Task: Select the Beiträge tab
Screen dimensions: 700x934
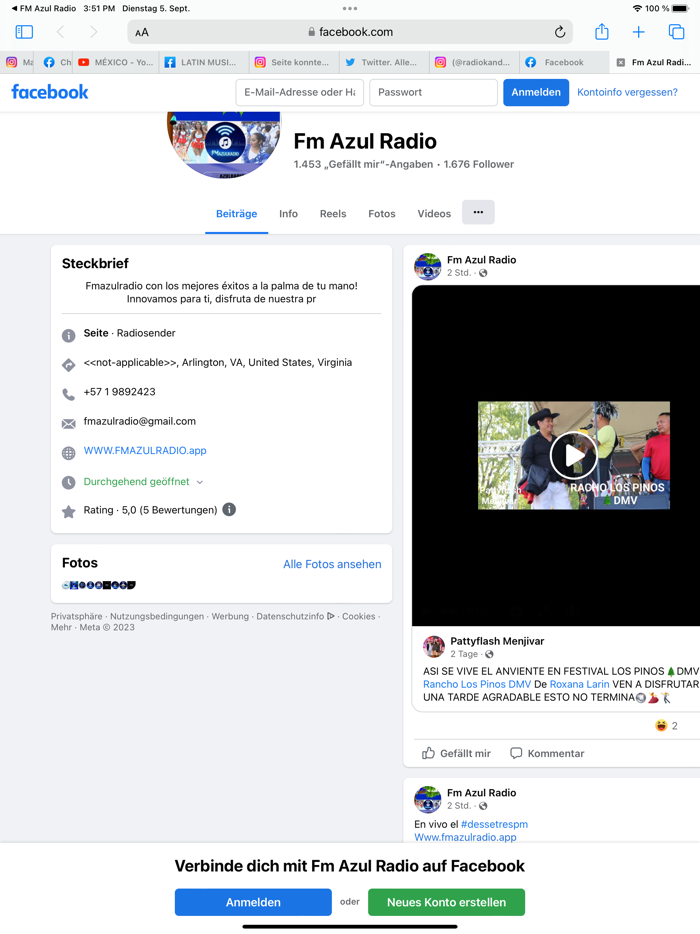Action: 237,214
